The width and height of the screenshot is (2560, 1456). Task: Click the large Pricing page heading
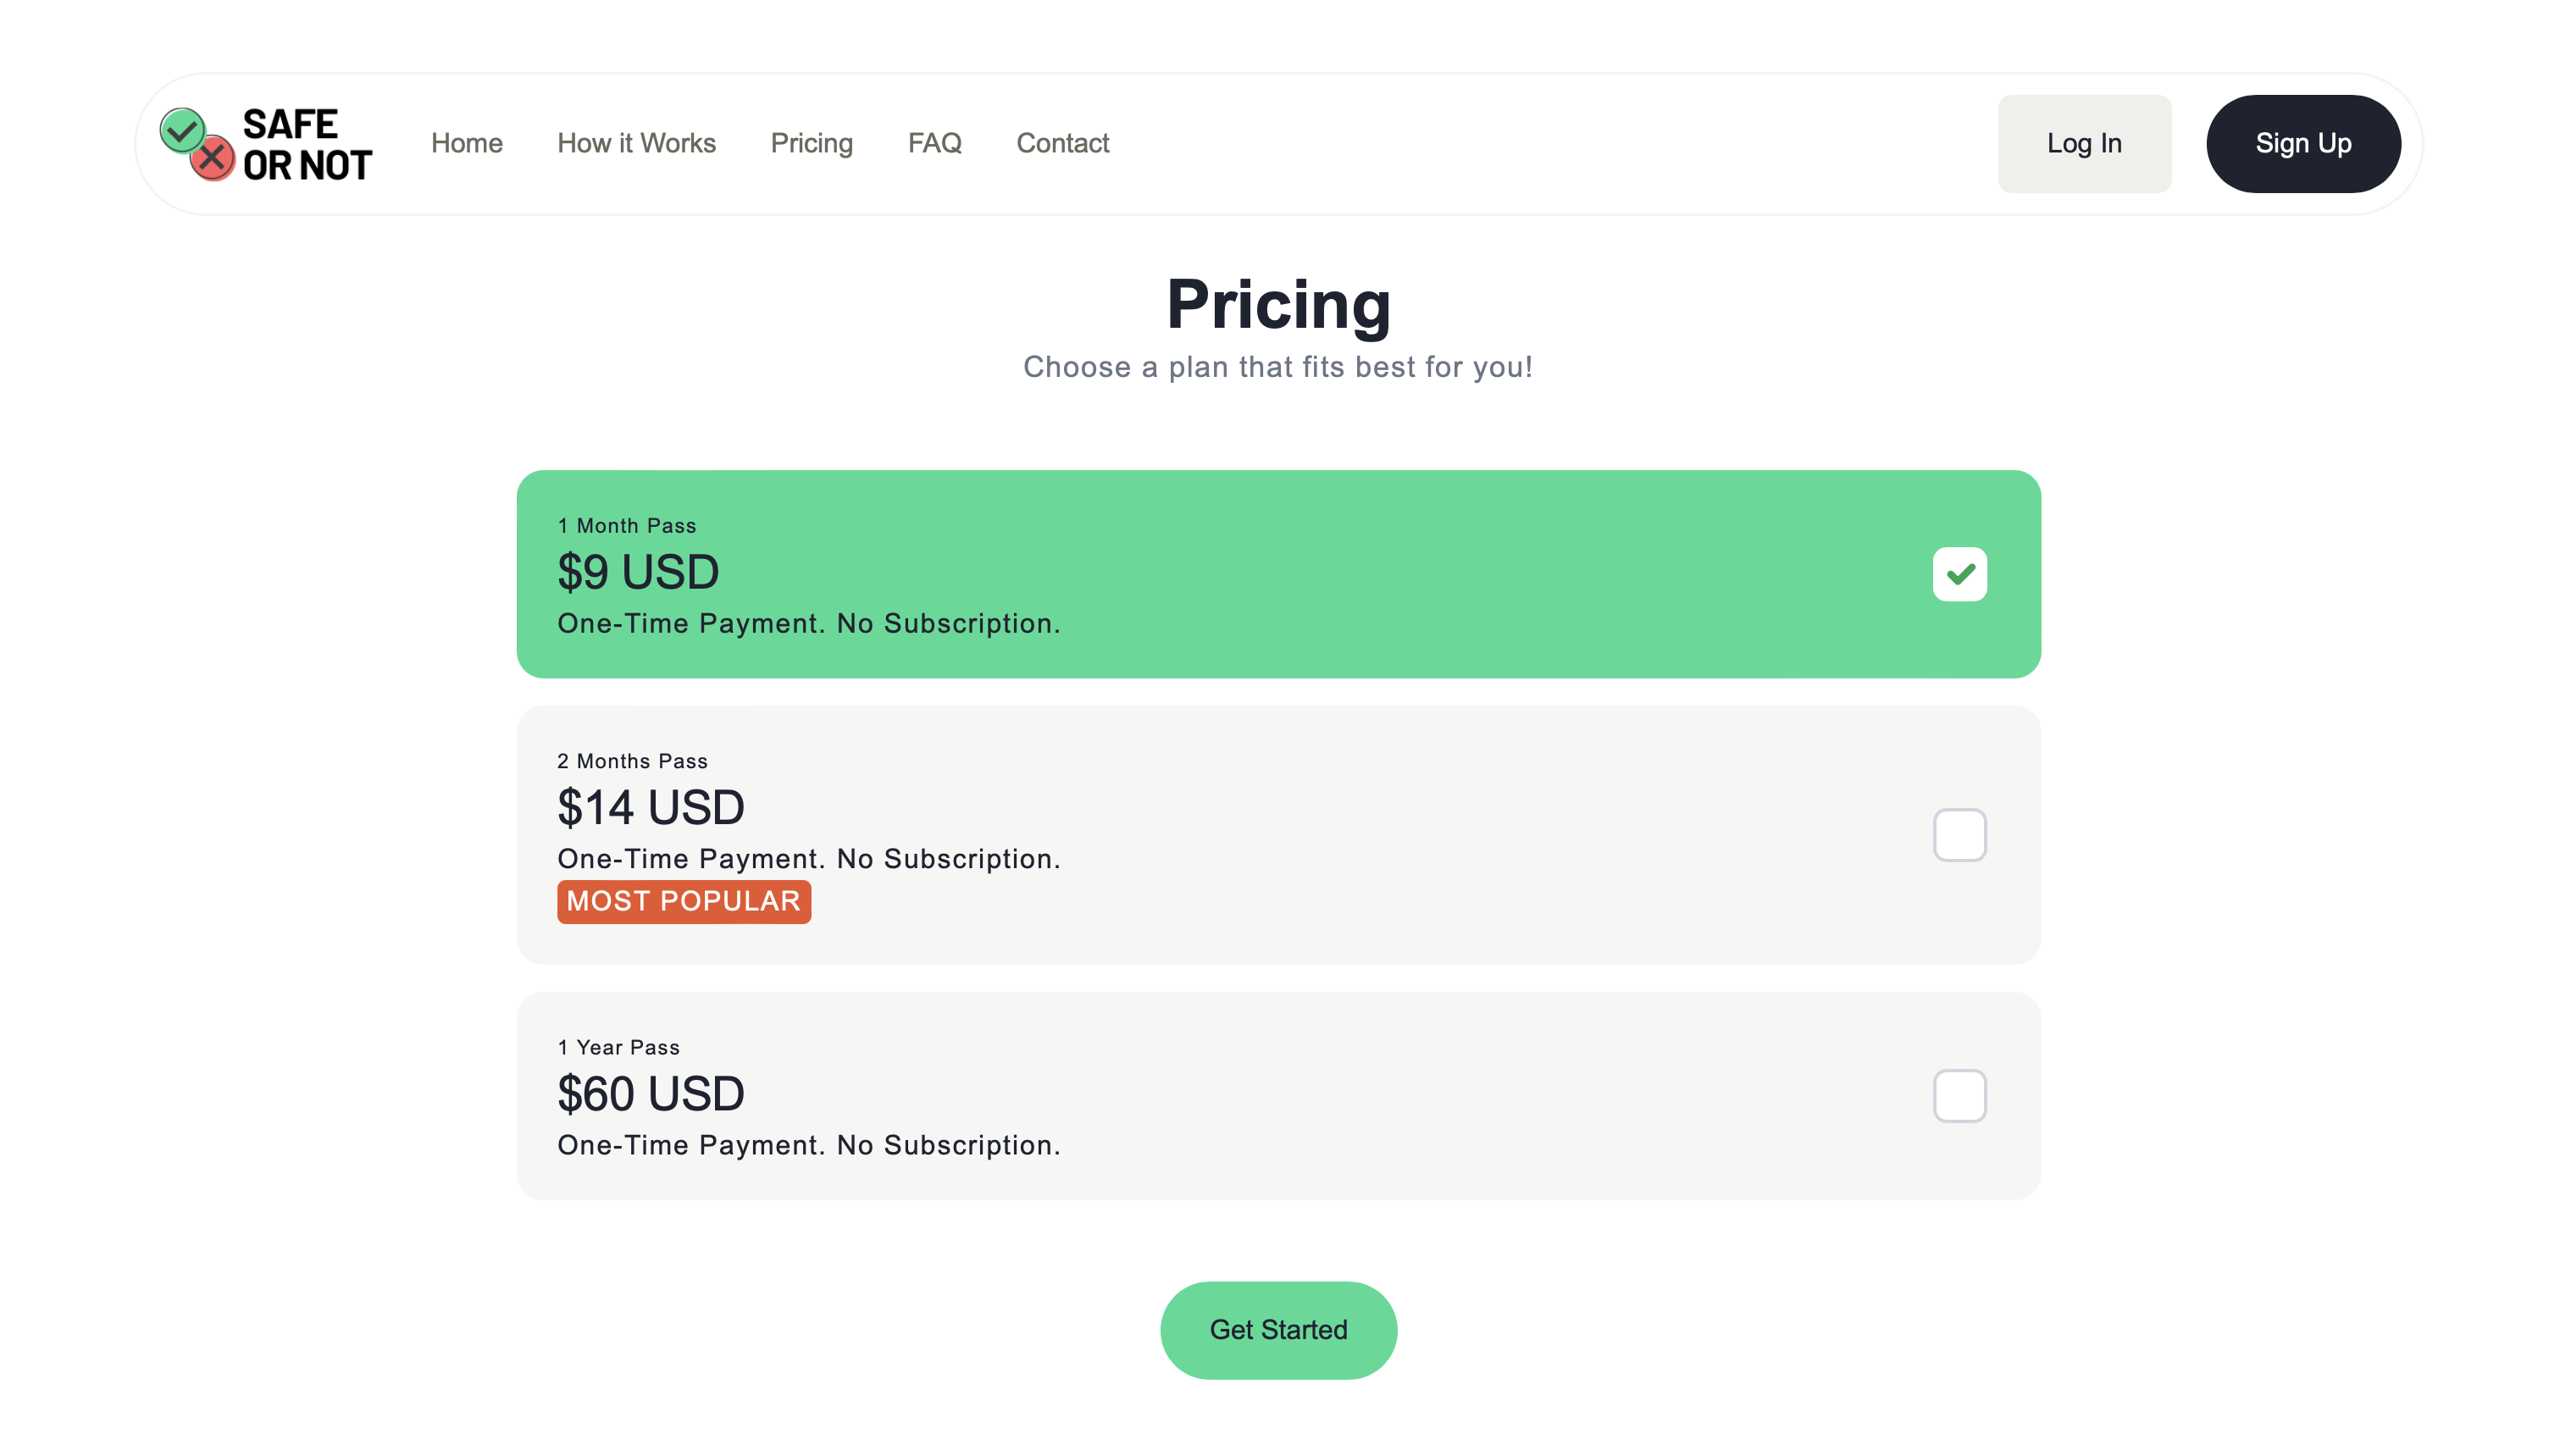point(1278,304)
